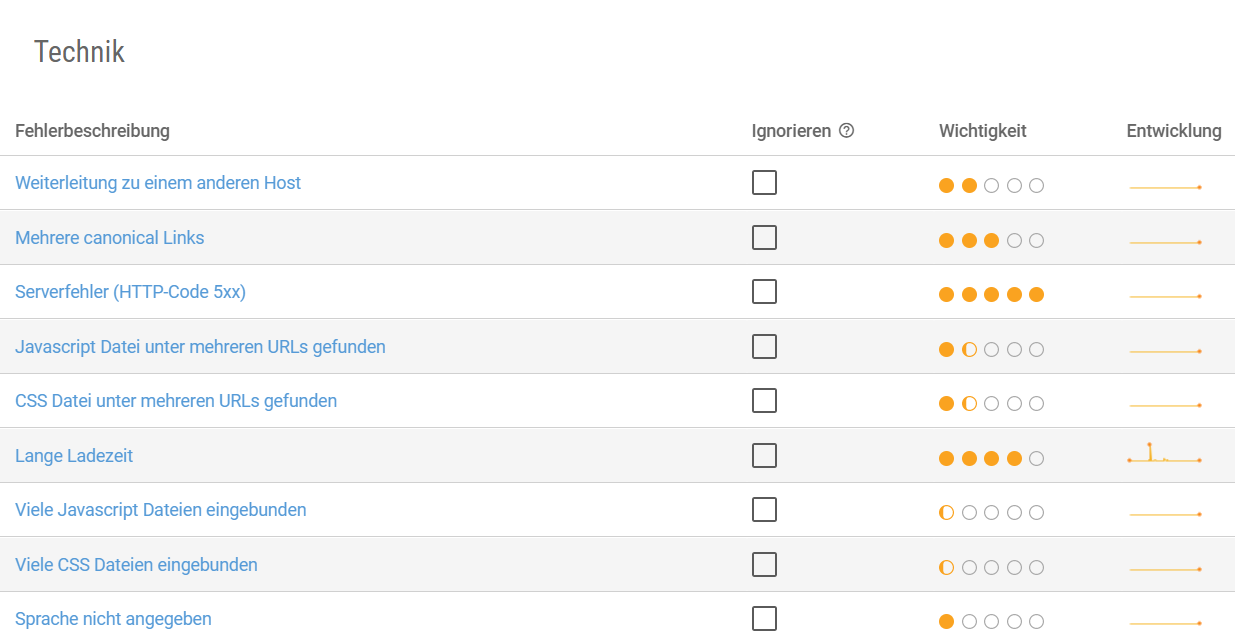Tick ignore checkbox for Weiterleitung zu einem anderen Host

764,182
